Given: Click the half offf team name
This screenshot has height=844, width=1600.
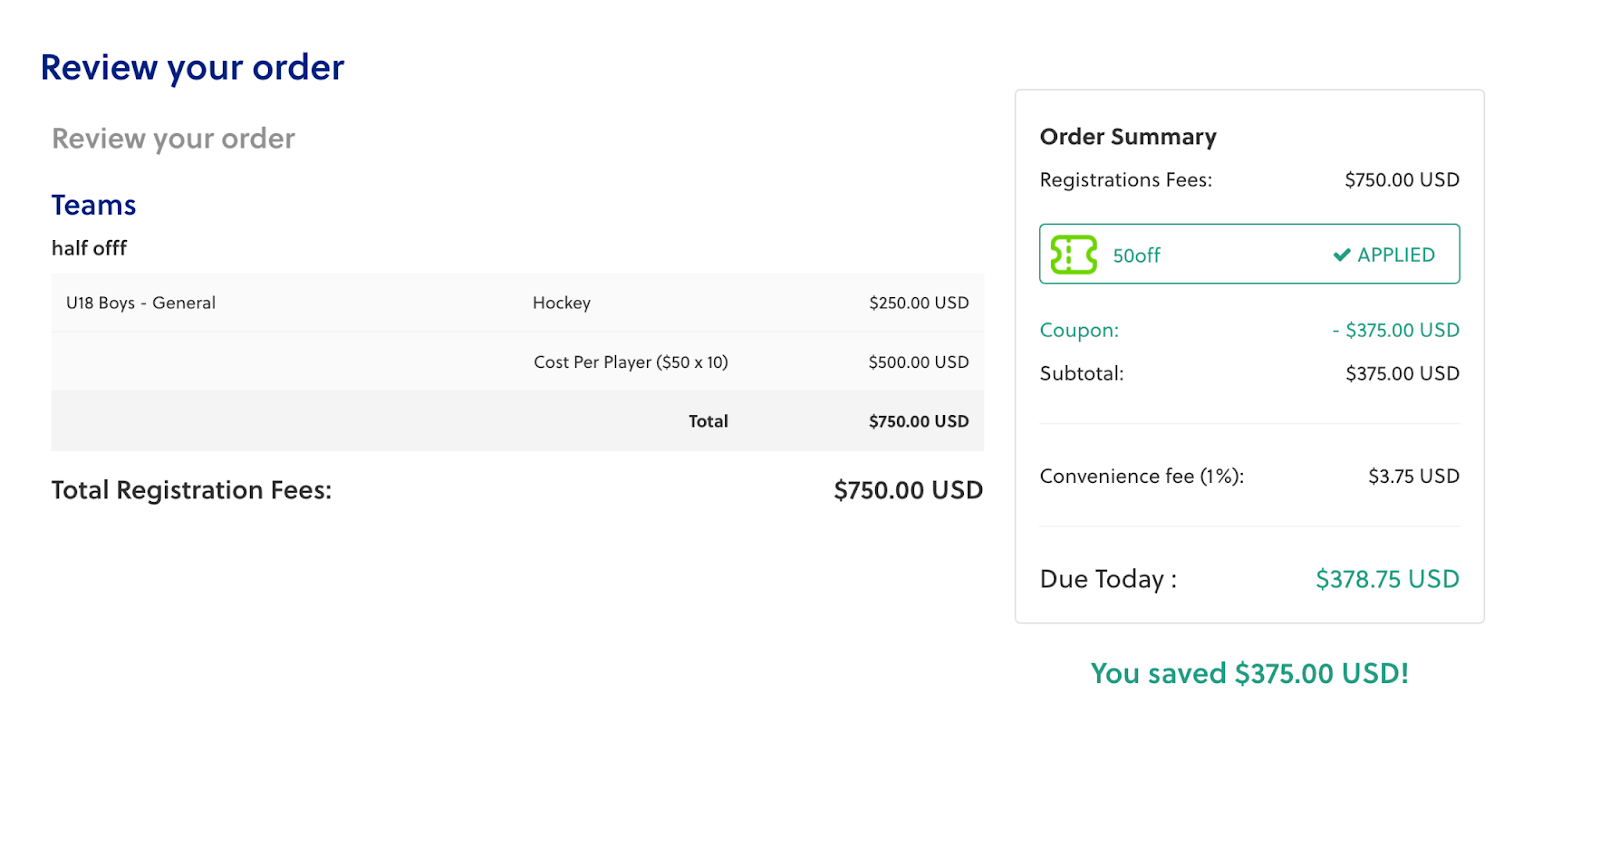Looking at the screenshot, I should point(89,248).
